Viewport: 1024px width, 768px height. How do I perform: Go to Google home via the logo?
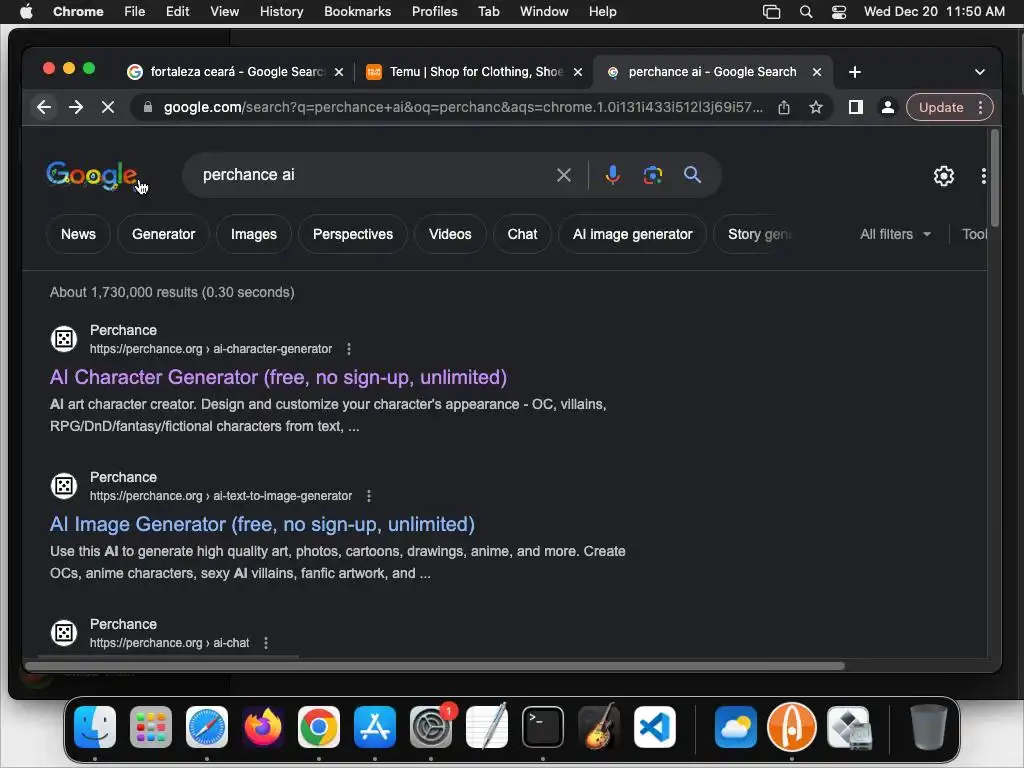pos(91,175)
